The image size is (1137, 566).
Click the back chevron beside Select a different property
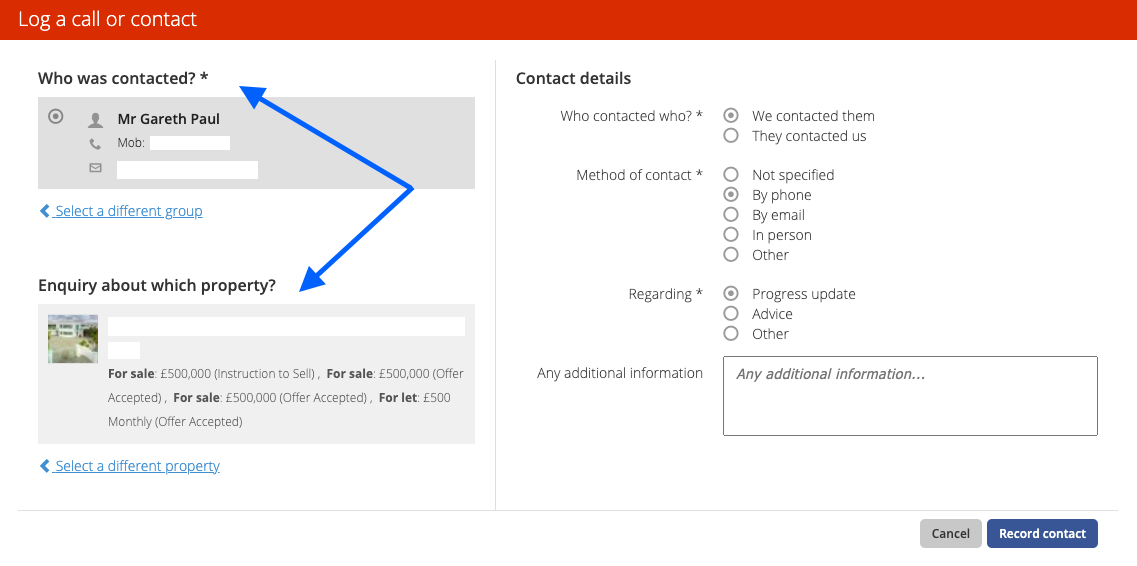[x=44, y=466]
